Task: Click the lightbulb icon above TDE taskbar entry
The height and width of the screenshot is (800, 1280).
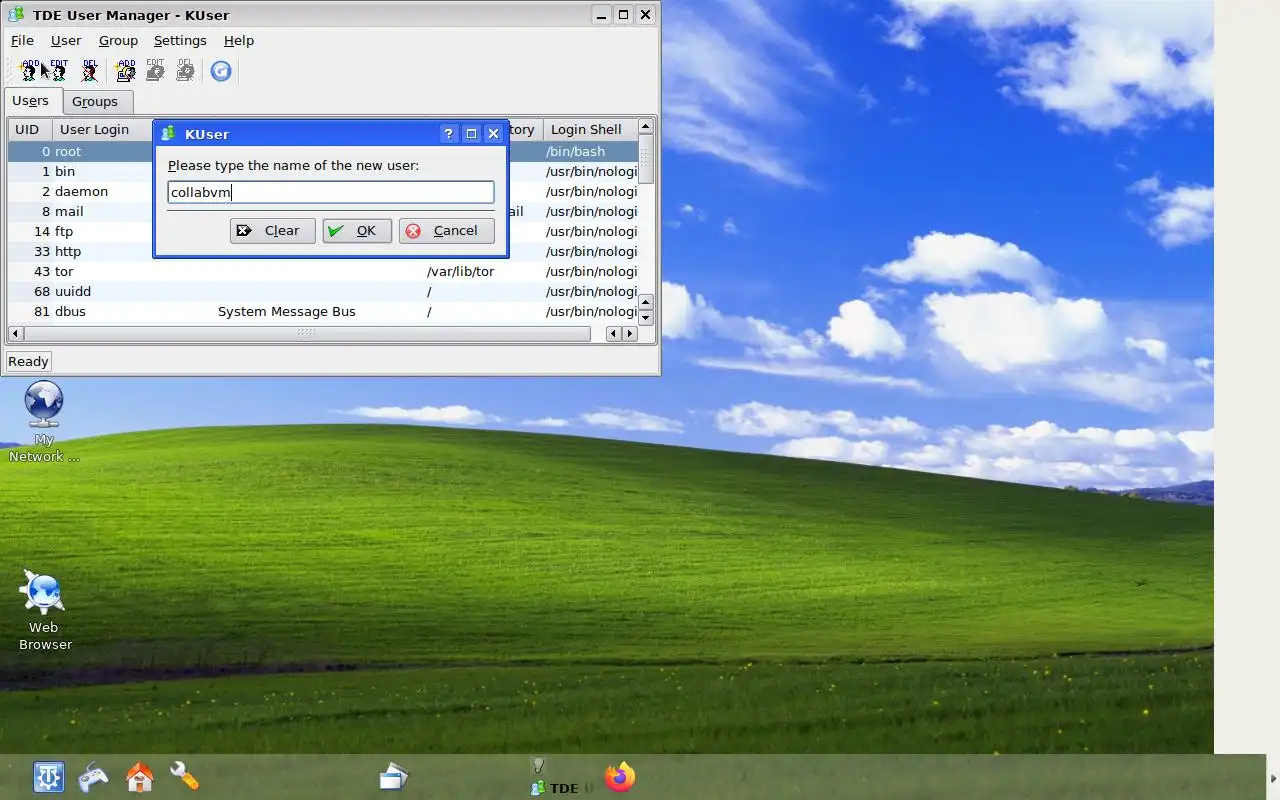Action: (537, 765)
